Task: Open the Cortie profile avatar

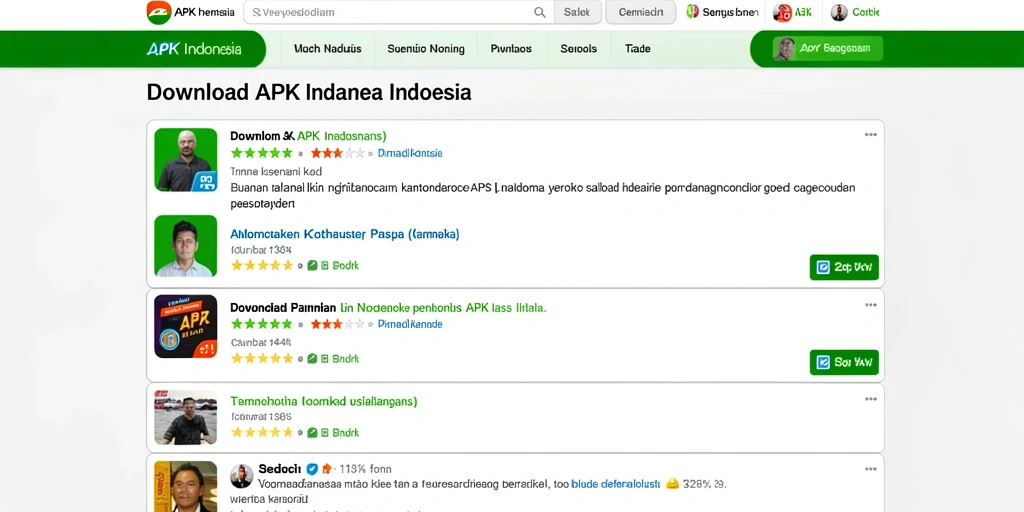Action: (839, 12)
